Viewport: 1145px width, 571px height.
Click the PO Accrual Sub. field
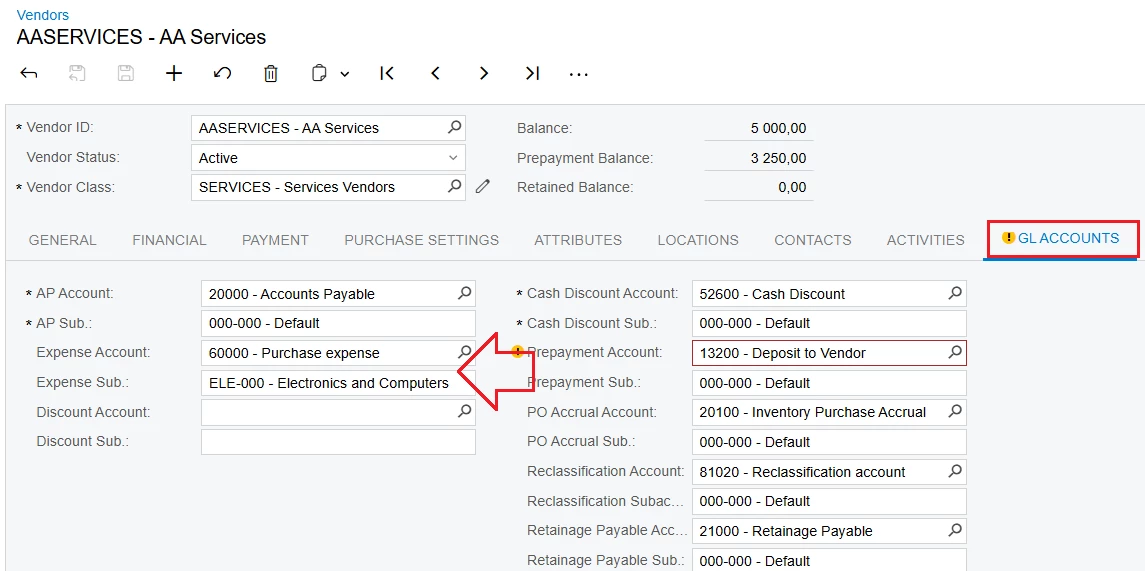point(830,442)
